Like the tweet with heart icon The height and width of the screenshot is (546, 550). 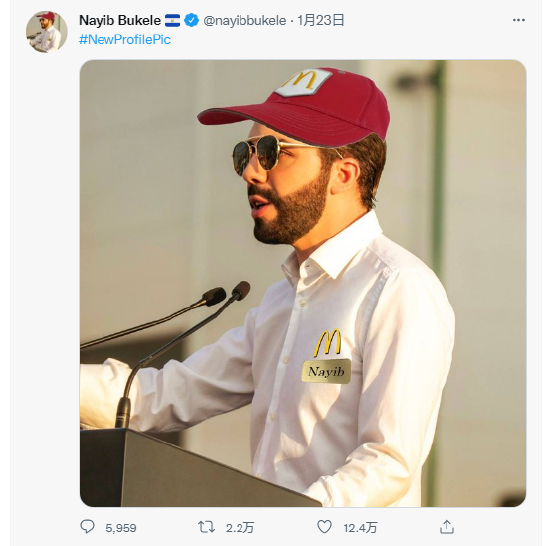tap(324, 527)
